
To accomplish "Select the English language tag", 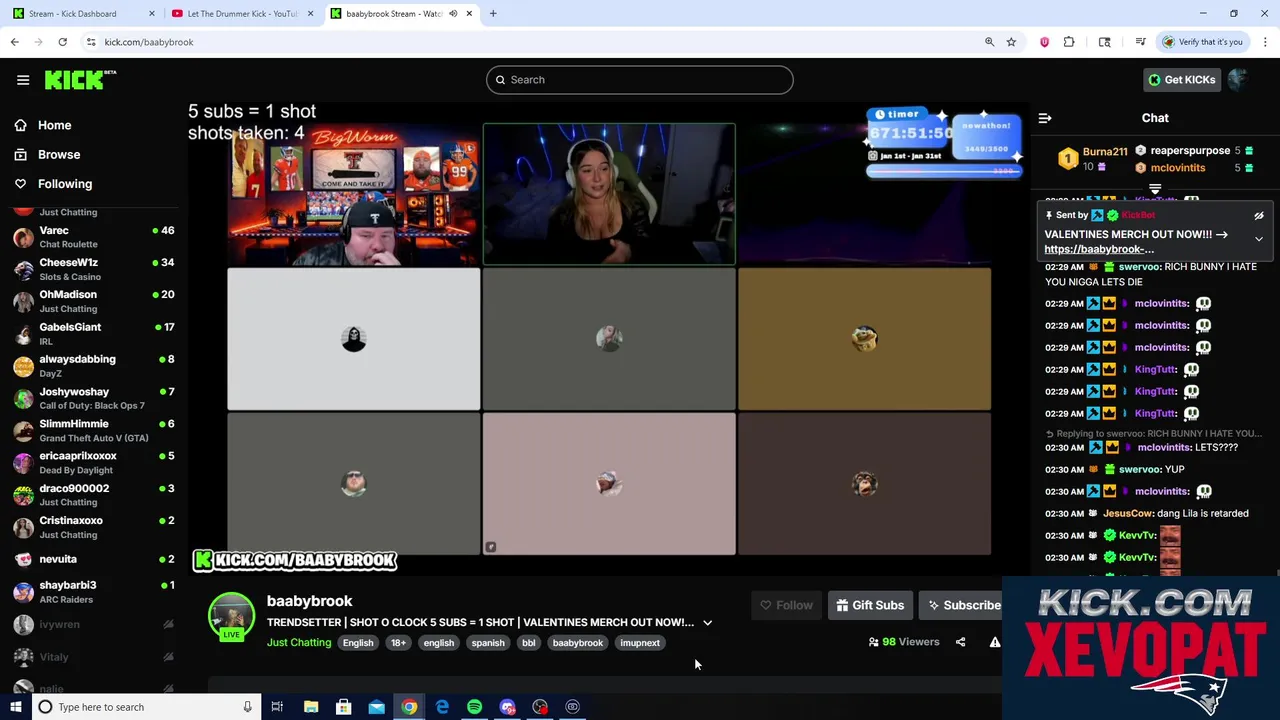I will point(358,643).
